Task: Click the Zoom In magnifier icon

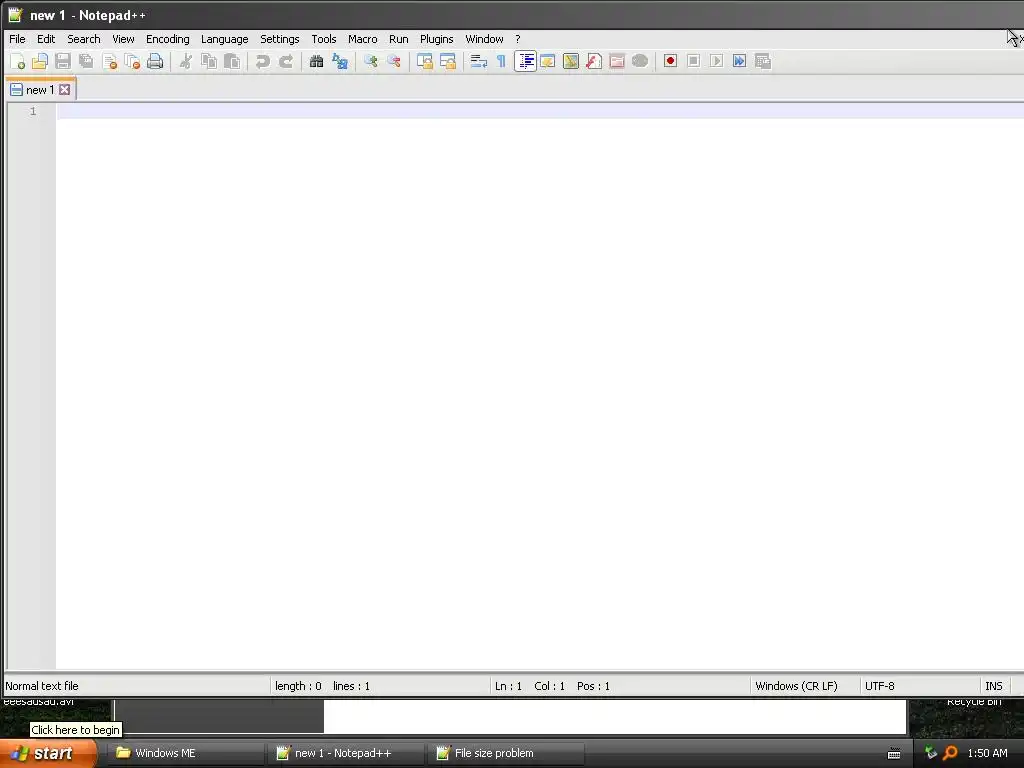Action: (371, 61)
